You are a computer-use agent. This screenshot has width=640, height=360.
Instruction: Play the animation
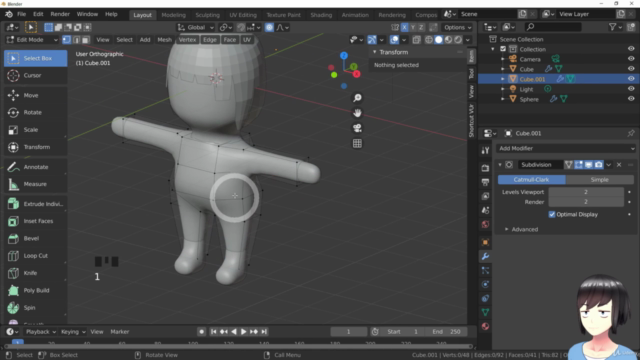pyautogui.click(x=244, y=332)
